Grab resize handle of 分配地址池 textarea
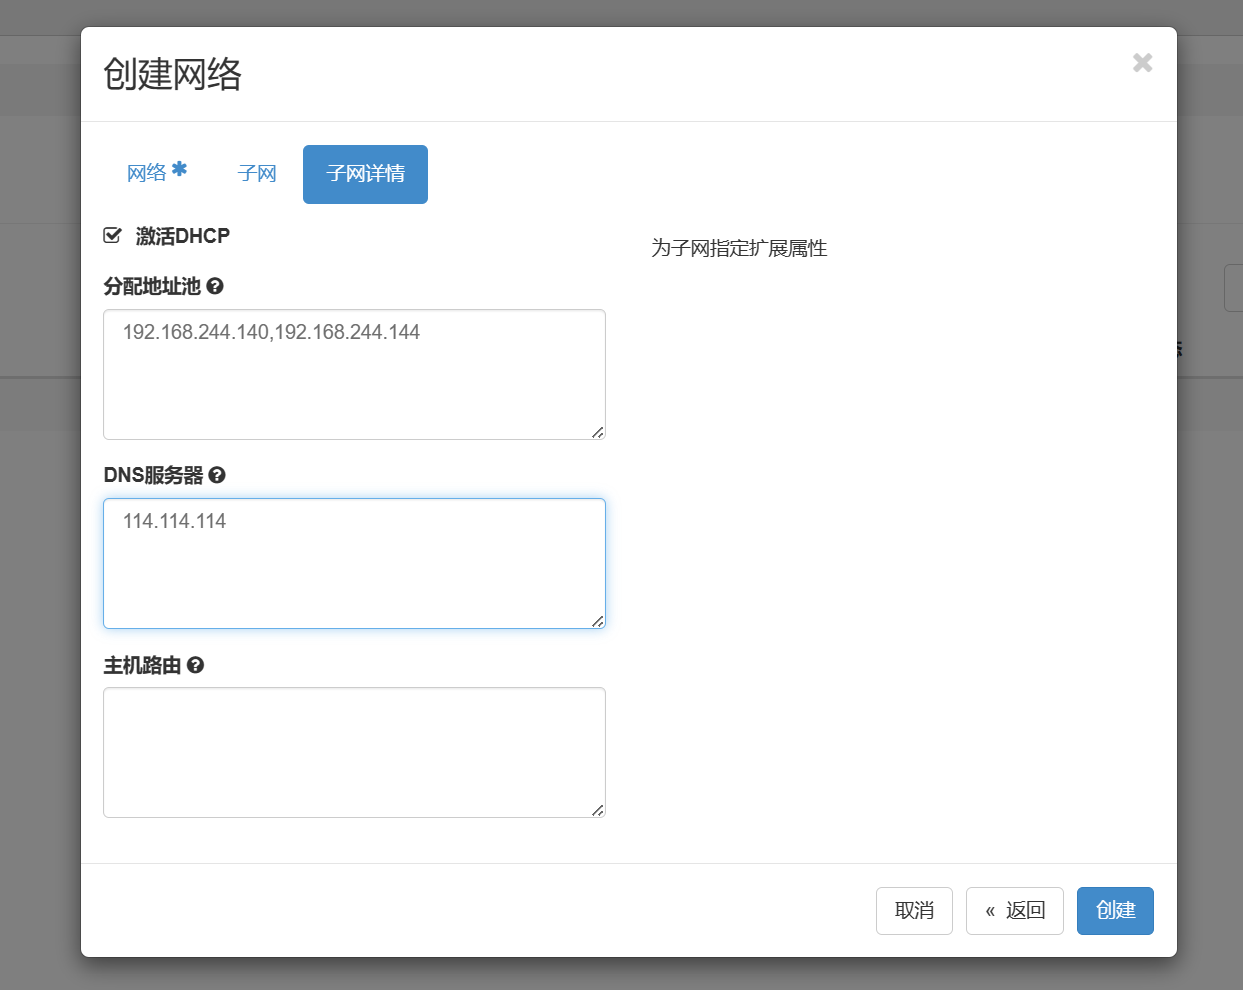The image size is (1243, 990). [x=597, y=432]
